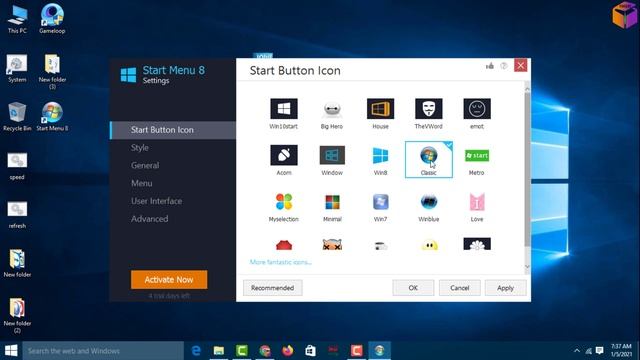This screenshot has width=640, height=360.
Task: Open the help question mark icon
Action: [504, 66]
